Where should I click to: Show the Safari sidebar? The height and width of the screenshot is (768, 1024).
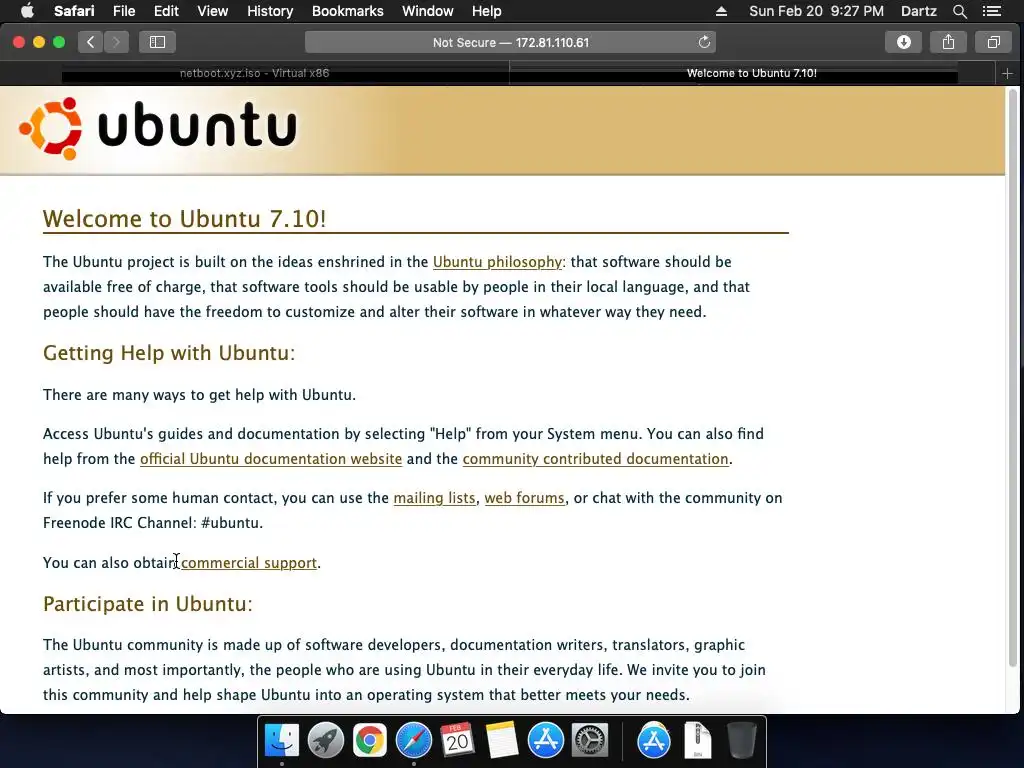[x=157, y=42]
